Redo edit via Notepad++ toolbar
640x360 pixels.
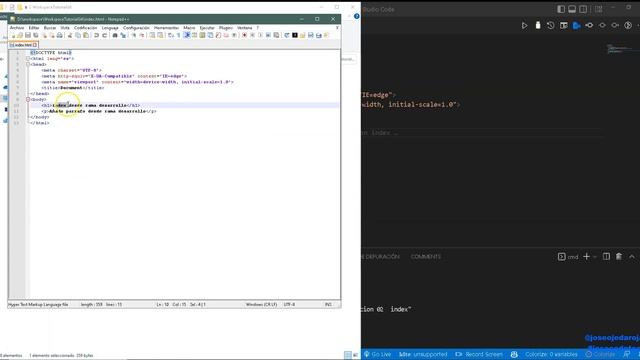(x=104, y=35)
